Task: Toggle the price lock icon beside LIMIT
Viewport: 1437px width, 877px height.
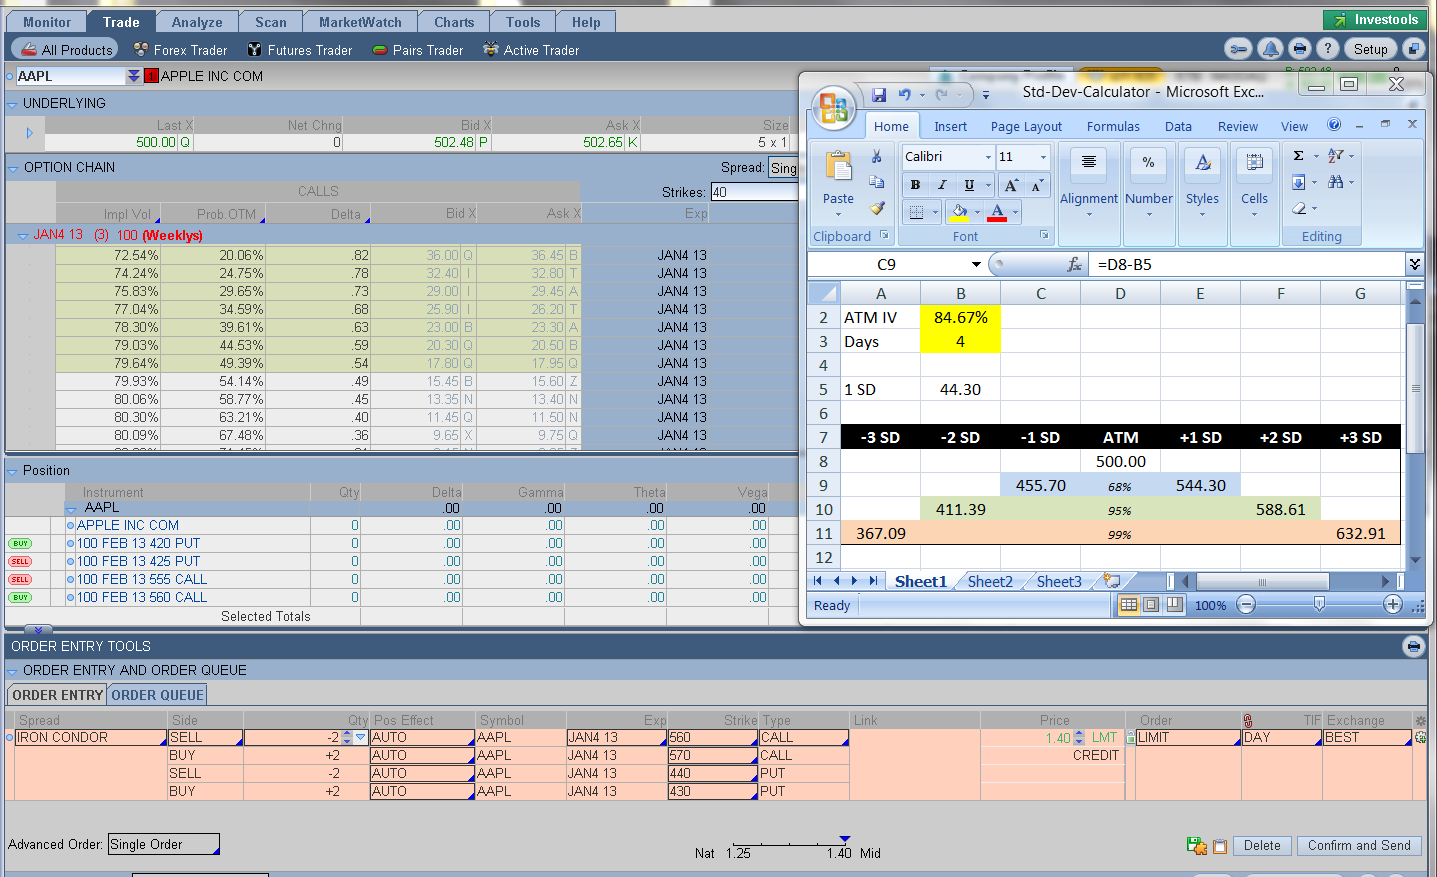Action: [x=1130, y=738]
